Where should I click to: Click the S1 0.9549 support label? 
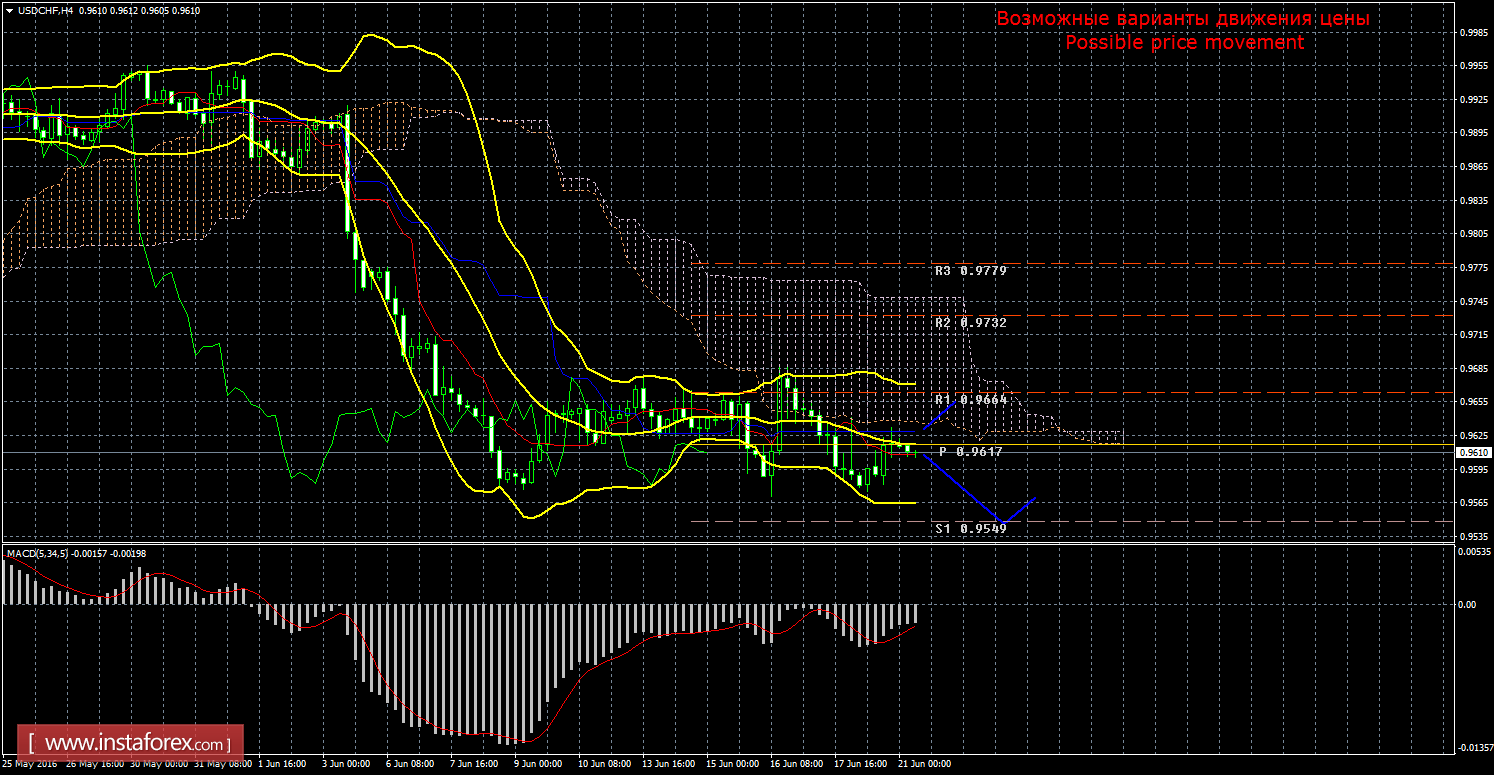(970, 528)
